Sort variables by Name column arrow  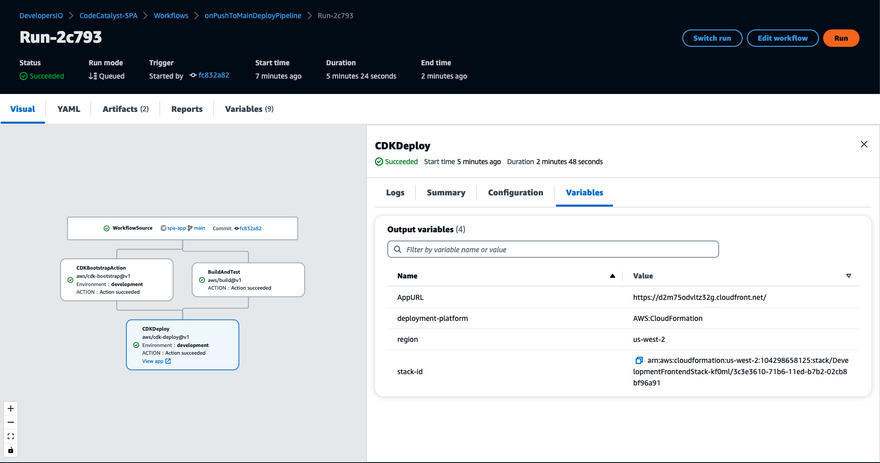(612, 276)
